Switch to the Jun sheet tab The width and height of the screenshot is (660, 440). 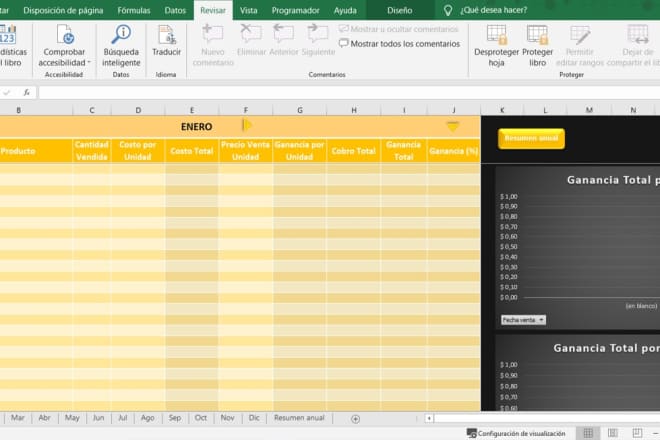pos(98,418)
